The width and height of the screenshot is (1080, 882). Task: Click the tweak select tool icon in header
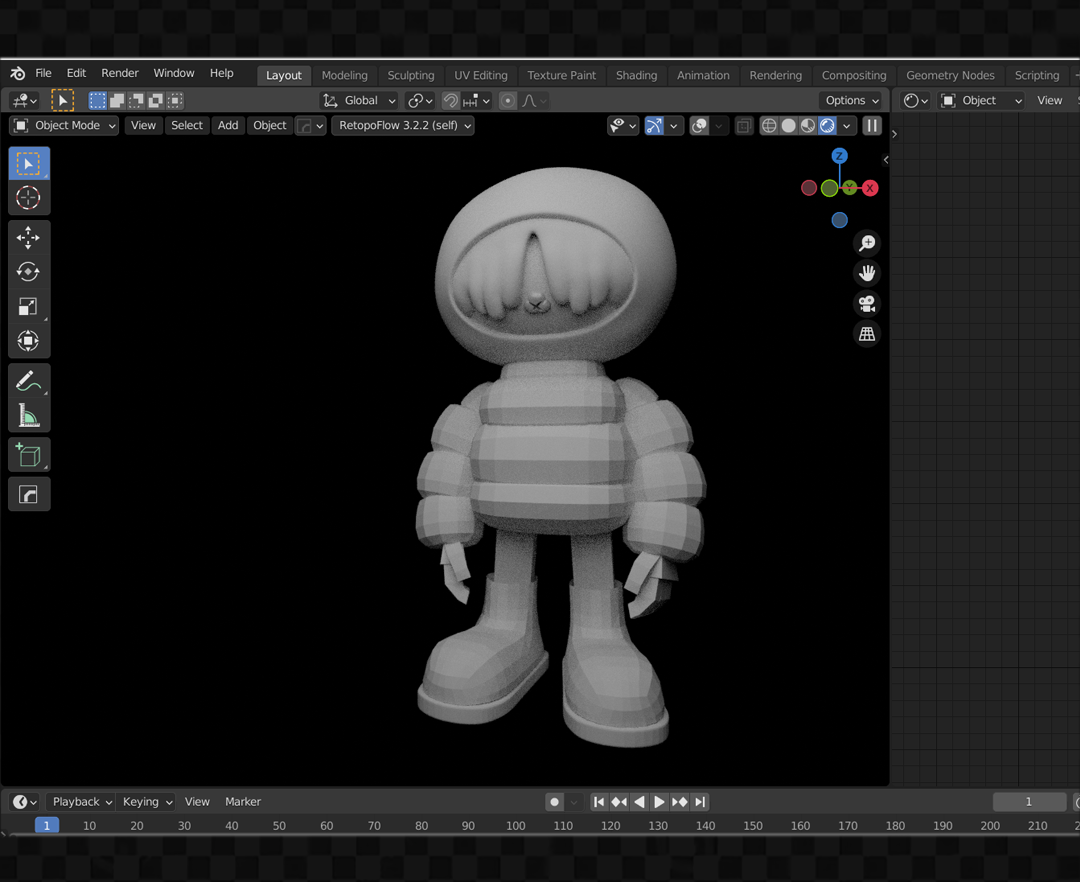62,101
